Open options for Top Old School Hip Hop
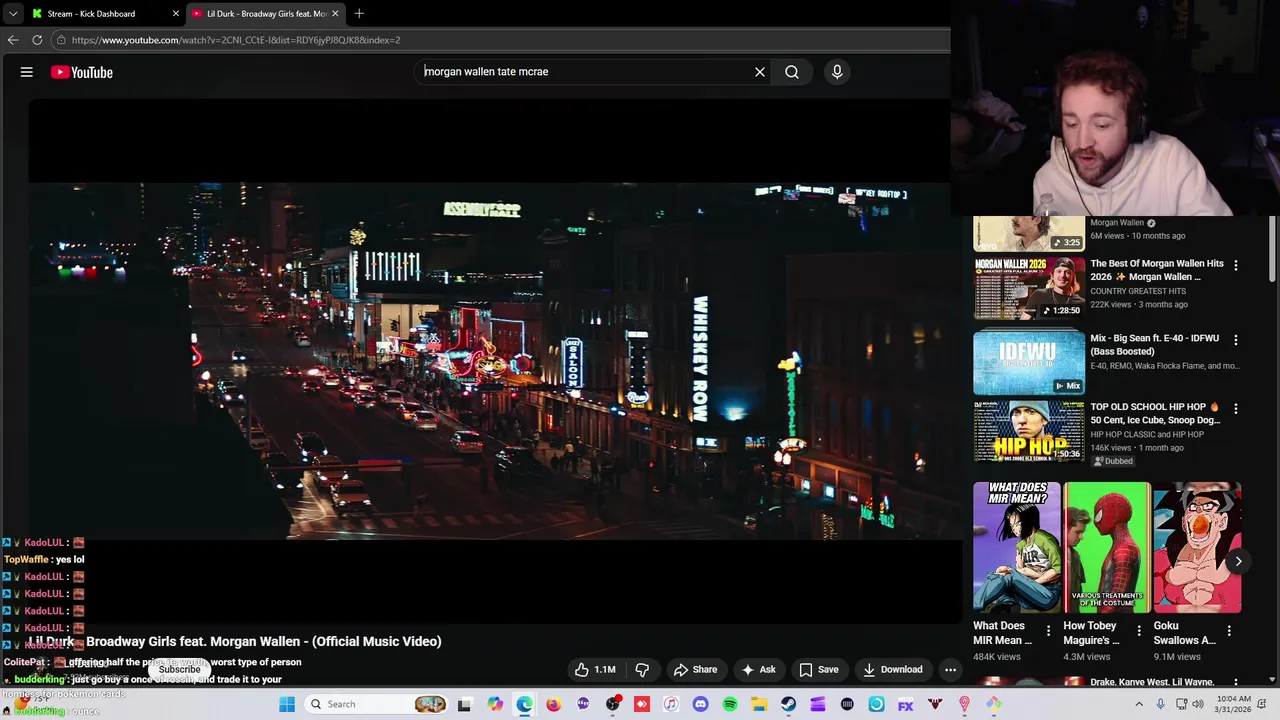1280x720 pixels. coord(1236,409)
